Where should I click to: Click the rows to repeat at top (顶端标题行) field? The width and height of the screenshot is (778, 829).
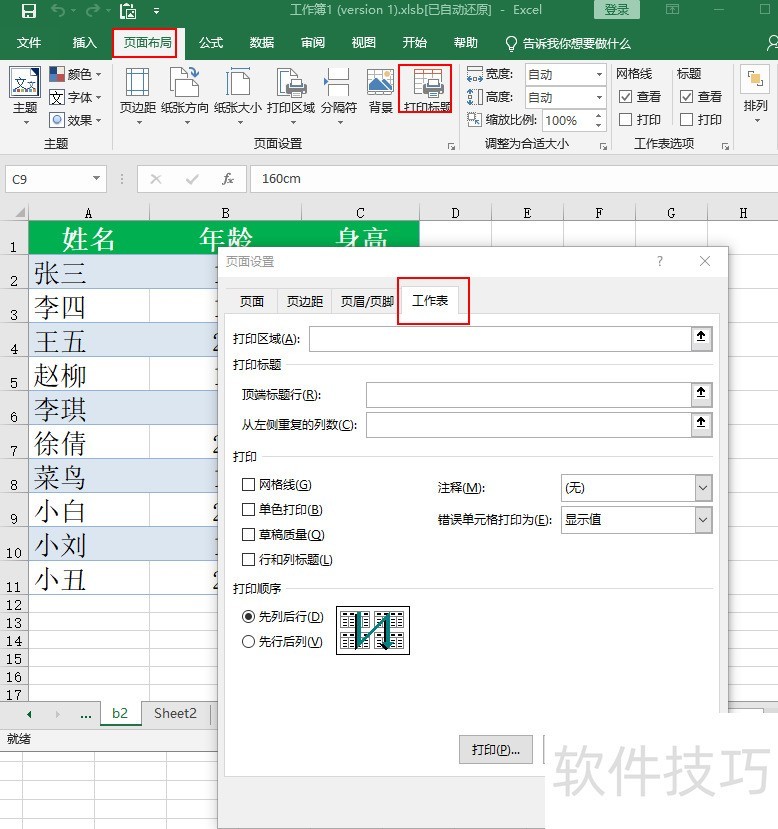click(x=527, y=395)
